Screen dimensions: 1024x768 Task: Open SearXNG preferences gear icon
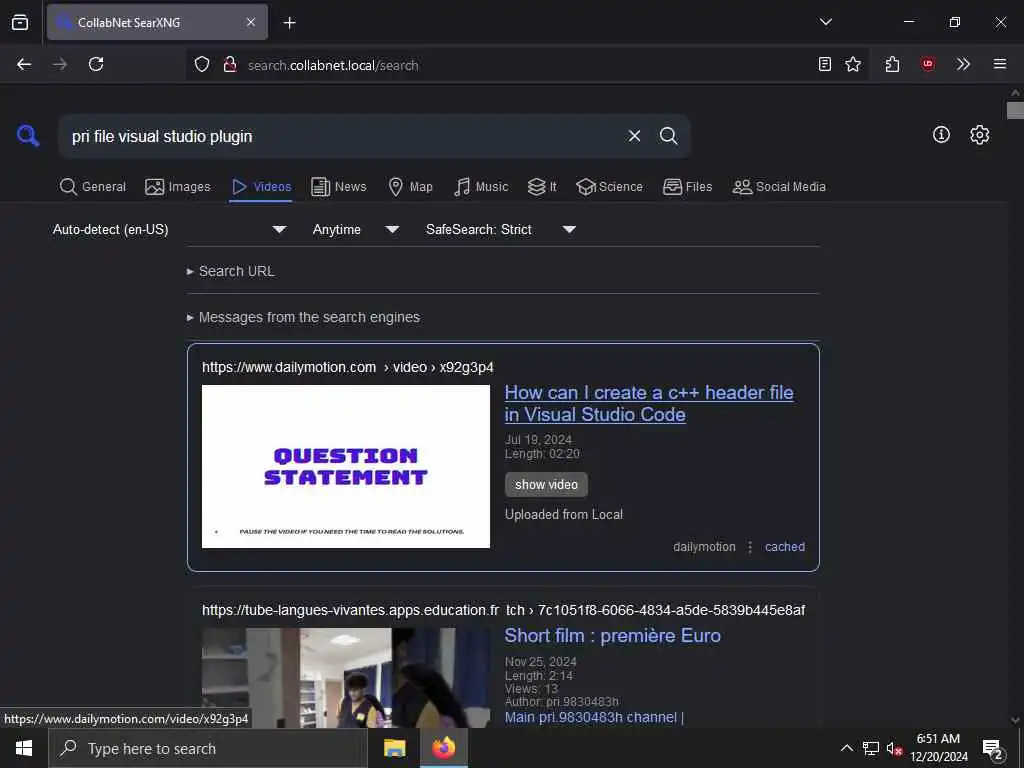coord(979,135)
